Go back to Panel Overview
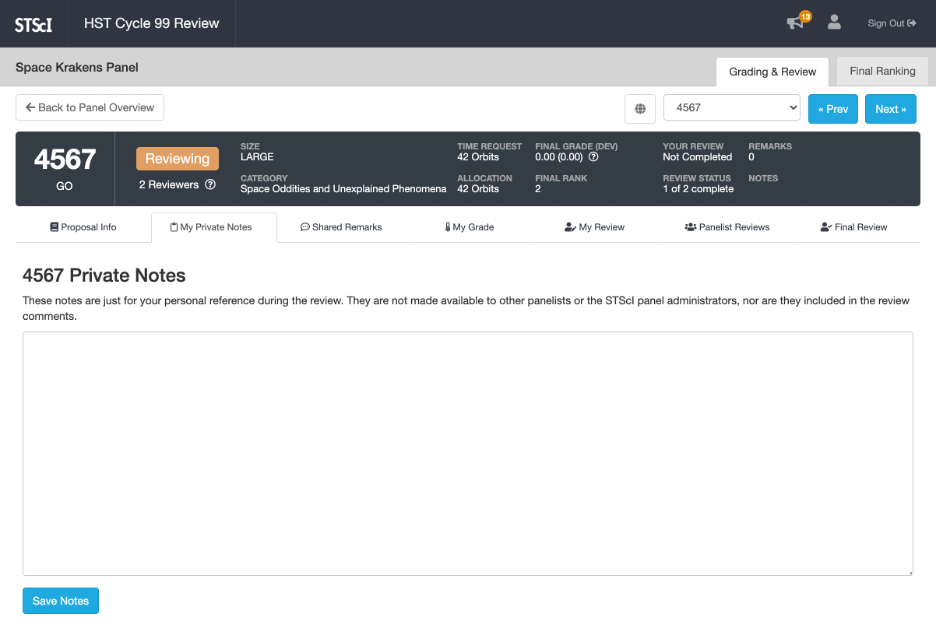The height and width of the screenshot is (628, 936). point(90,108)
